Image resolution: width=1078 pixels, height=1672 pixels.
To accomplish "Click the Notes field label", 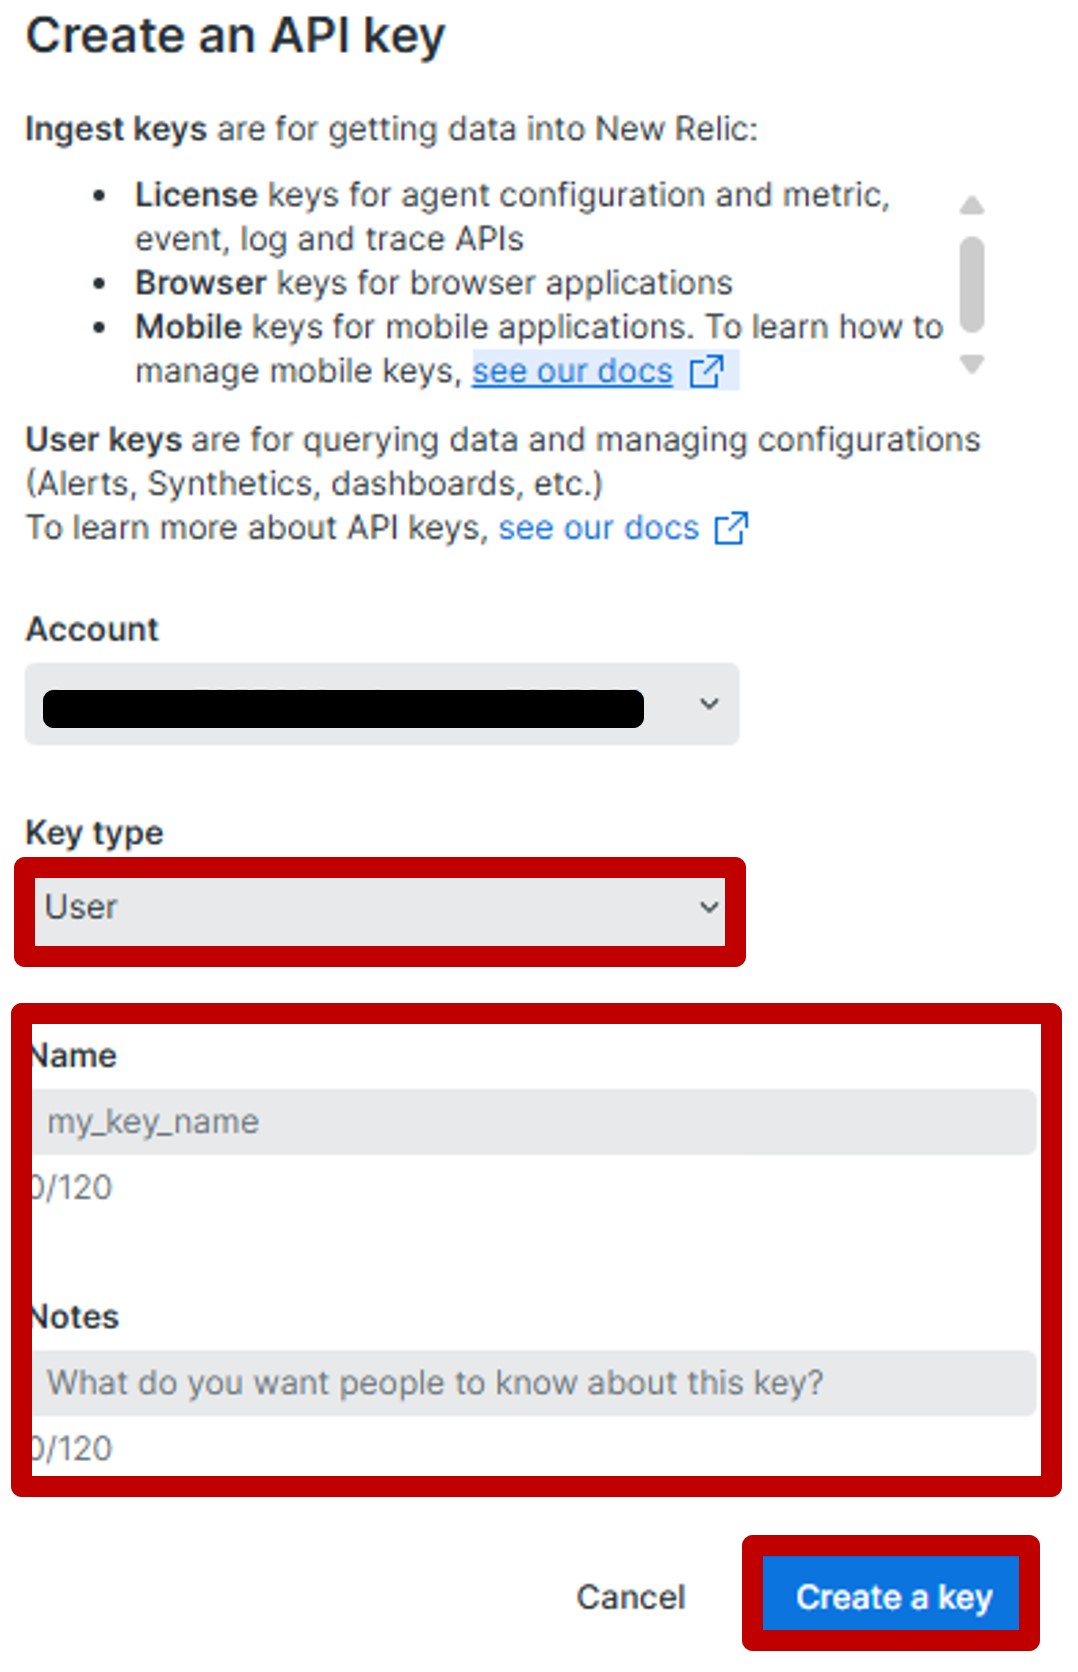I will (x=76, y=1317).
